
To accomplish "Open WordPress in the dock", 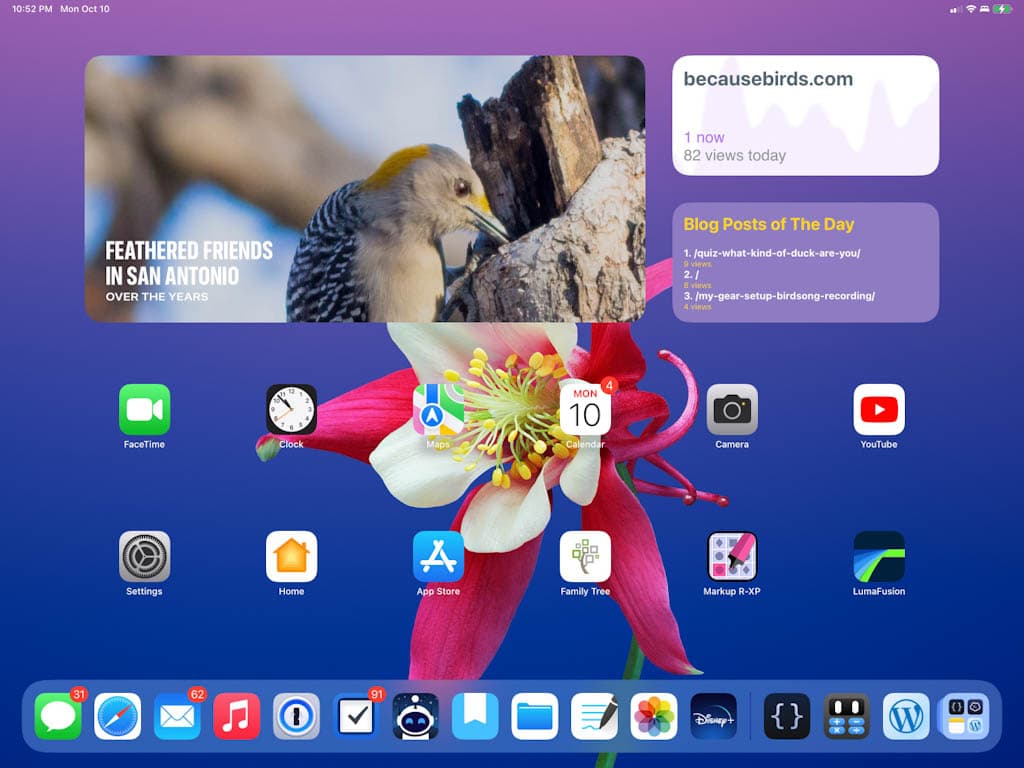I will point(906,716).
